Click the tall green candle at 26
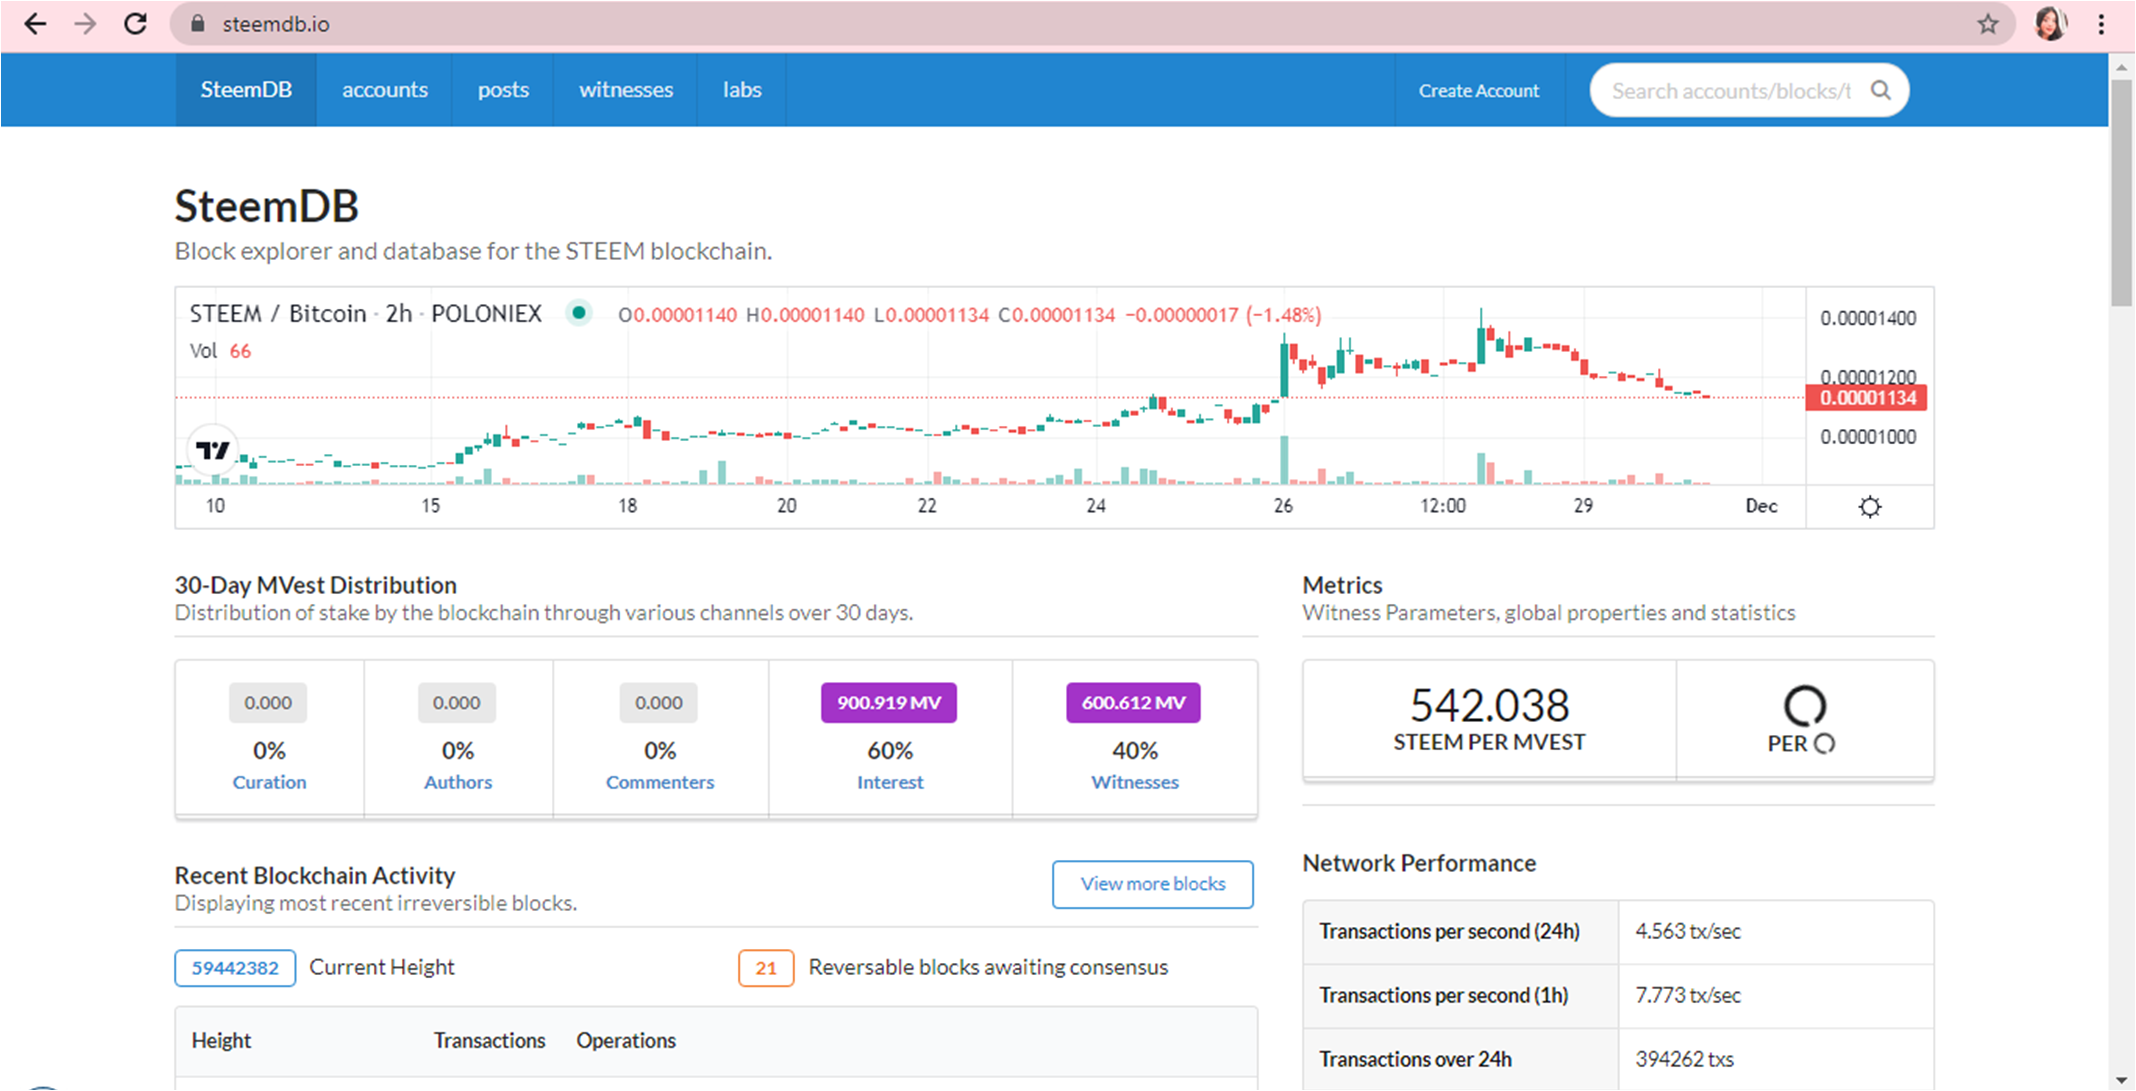Screen dimensions: 2136x1091 click(1284, 370)
